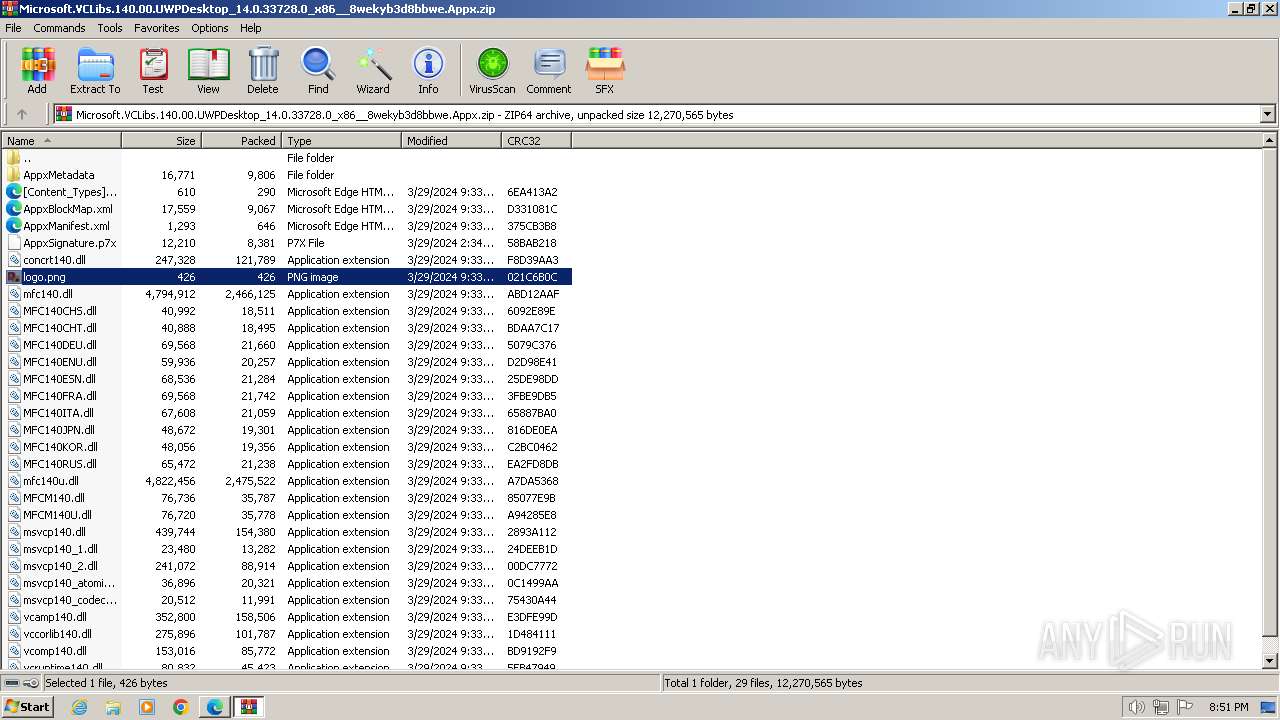The image size is (1280, 720).
Task: Open the address bar path dropdown
Action: click(x=1267, y=115)
